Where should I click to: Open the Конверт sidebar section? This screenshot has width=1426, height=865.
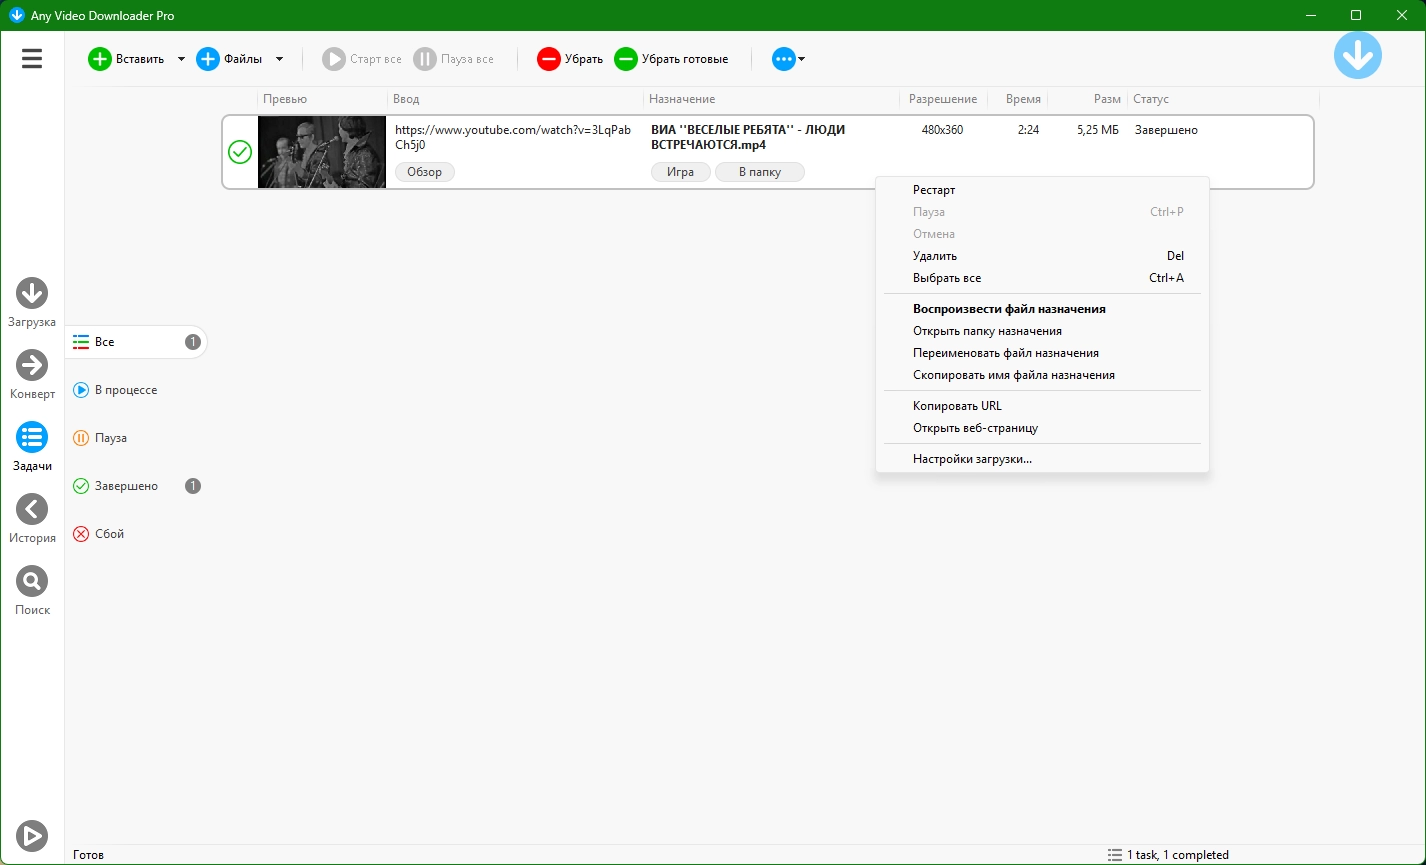(32, 375)
